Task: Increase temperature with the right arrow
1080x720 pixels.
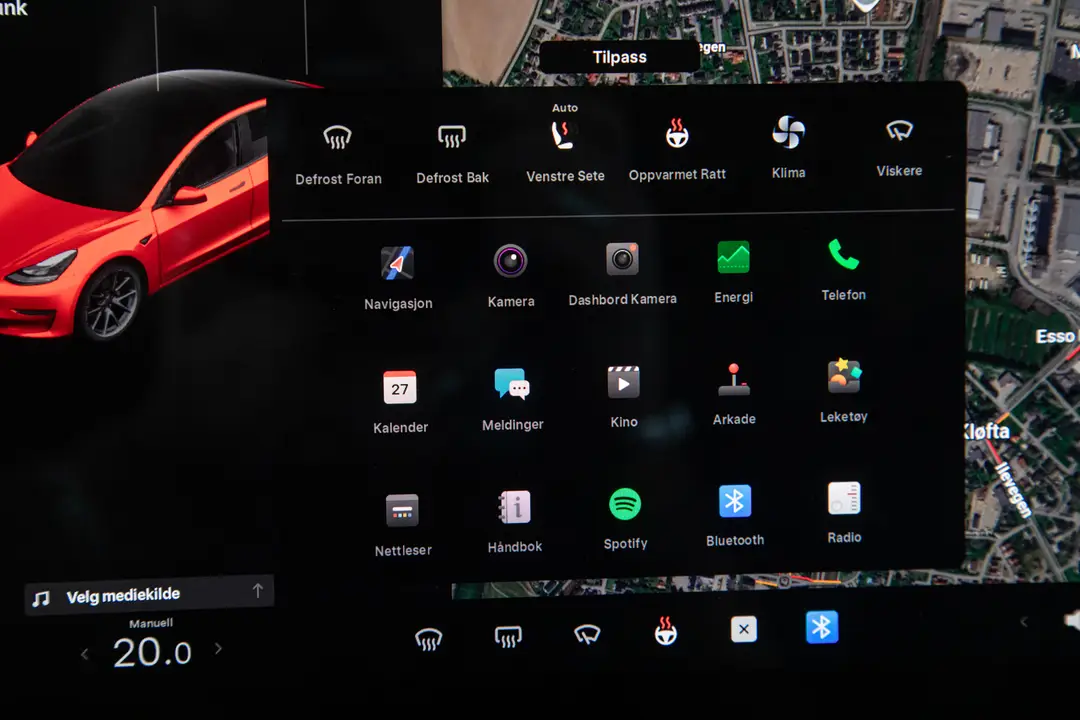Action: 218,649
